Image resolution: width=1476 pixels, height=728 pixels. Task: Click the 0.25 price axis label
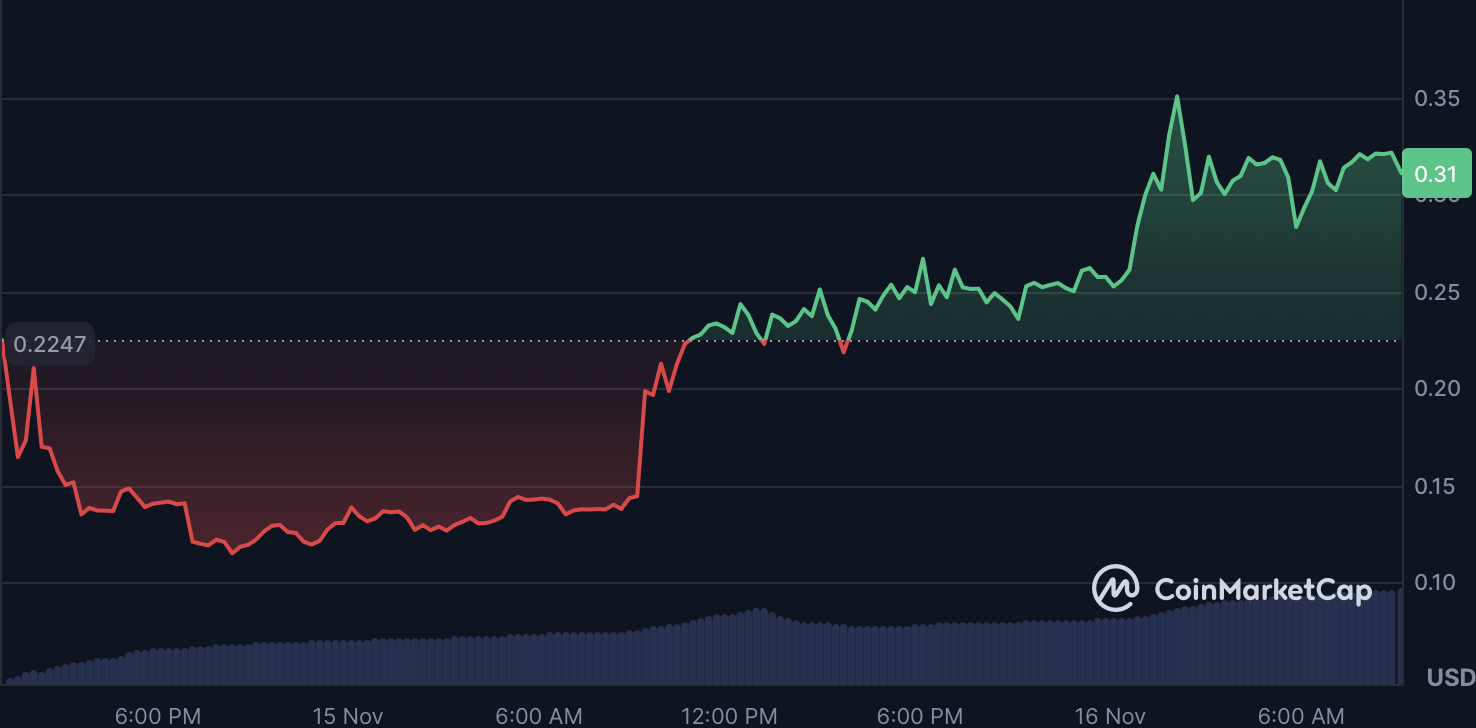point(1437,292)
